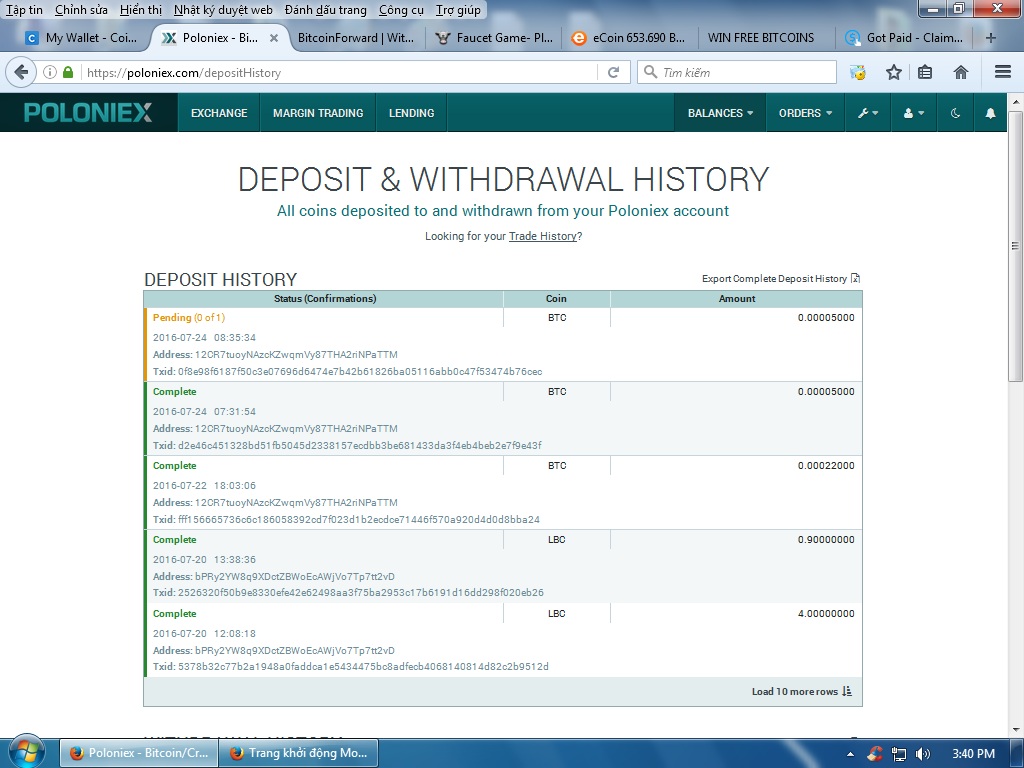Open the LENDING page

click(x=411, y=113)
